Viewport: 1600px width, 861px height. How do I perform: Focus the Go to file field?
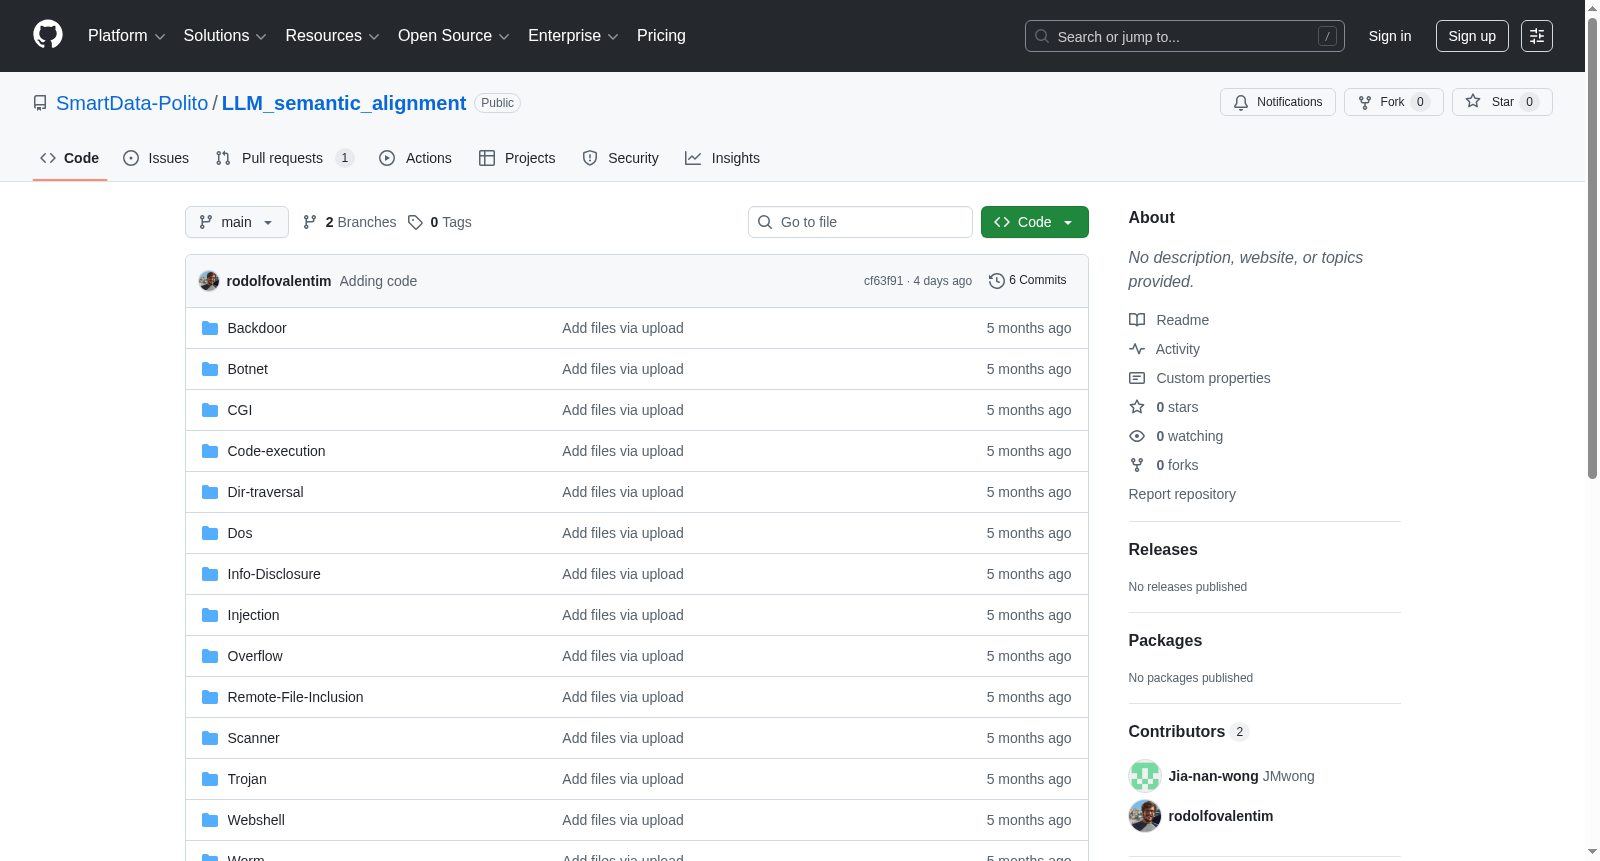860,222
